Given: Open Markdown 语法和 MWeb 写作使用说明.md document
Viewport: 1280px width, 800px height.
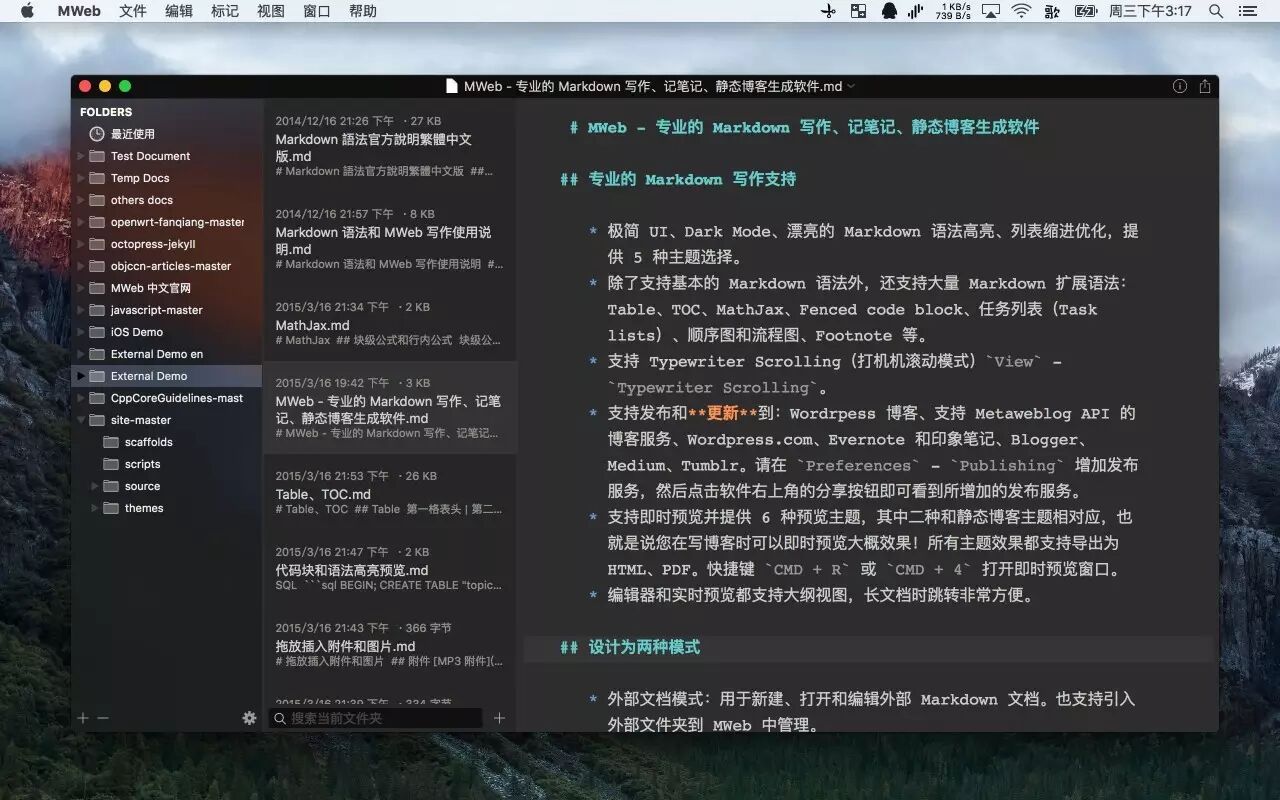Looking at the screenshot, I should click(390, 239).
